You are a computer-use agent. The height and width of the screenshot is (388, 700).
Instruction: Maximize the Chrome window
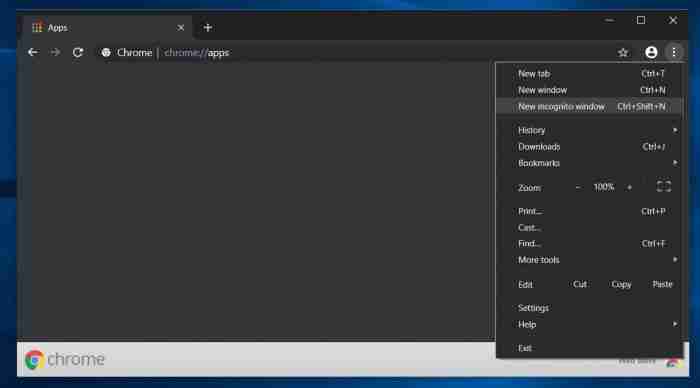(641, 21)
